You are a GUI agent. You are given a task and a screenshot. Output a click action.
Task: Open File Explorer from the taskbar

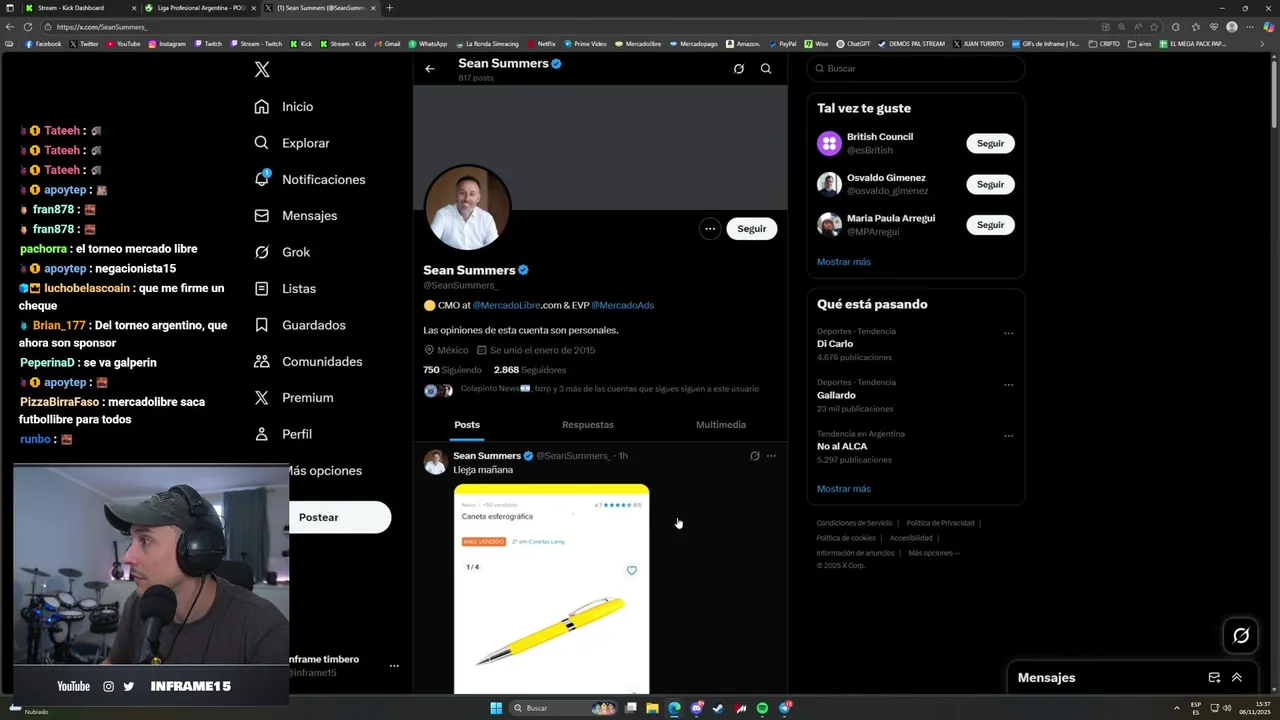(x=652, y=708)
